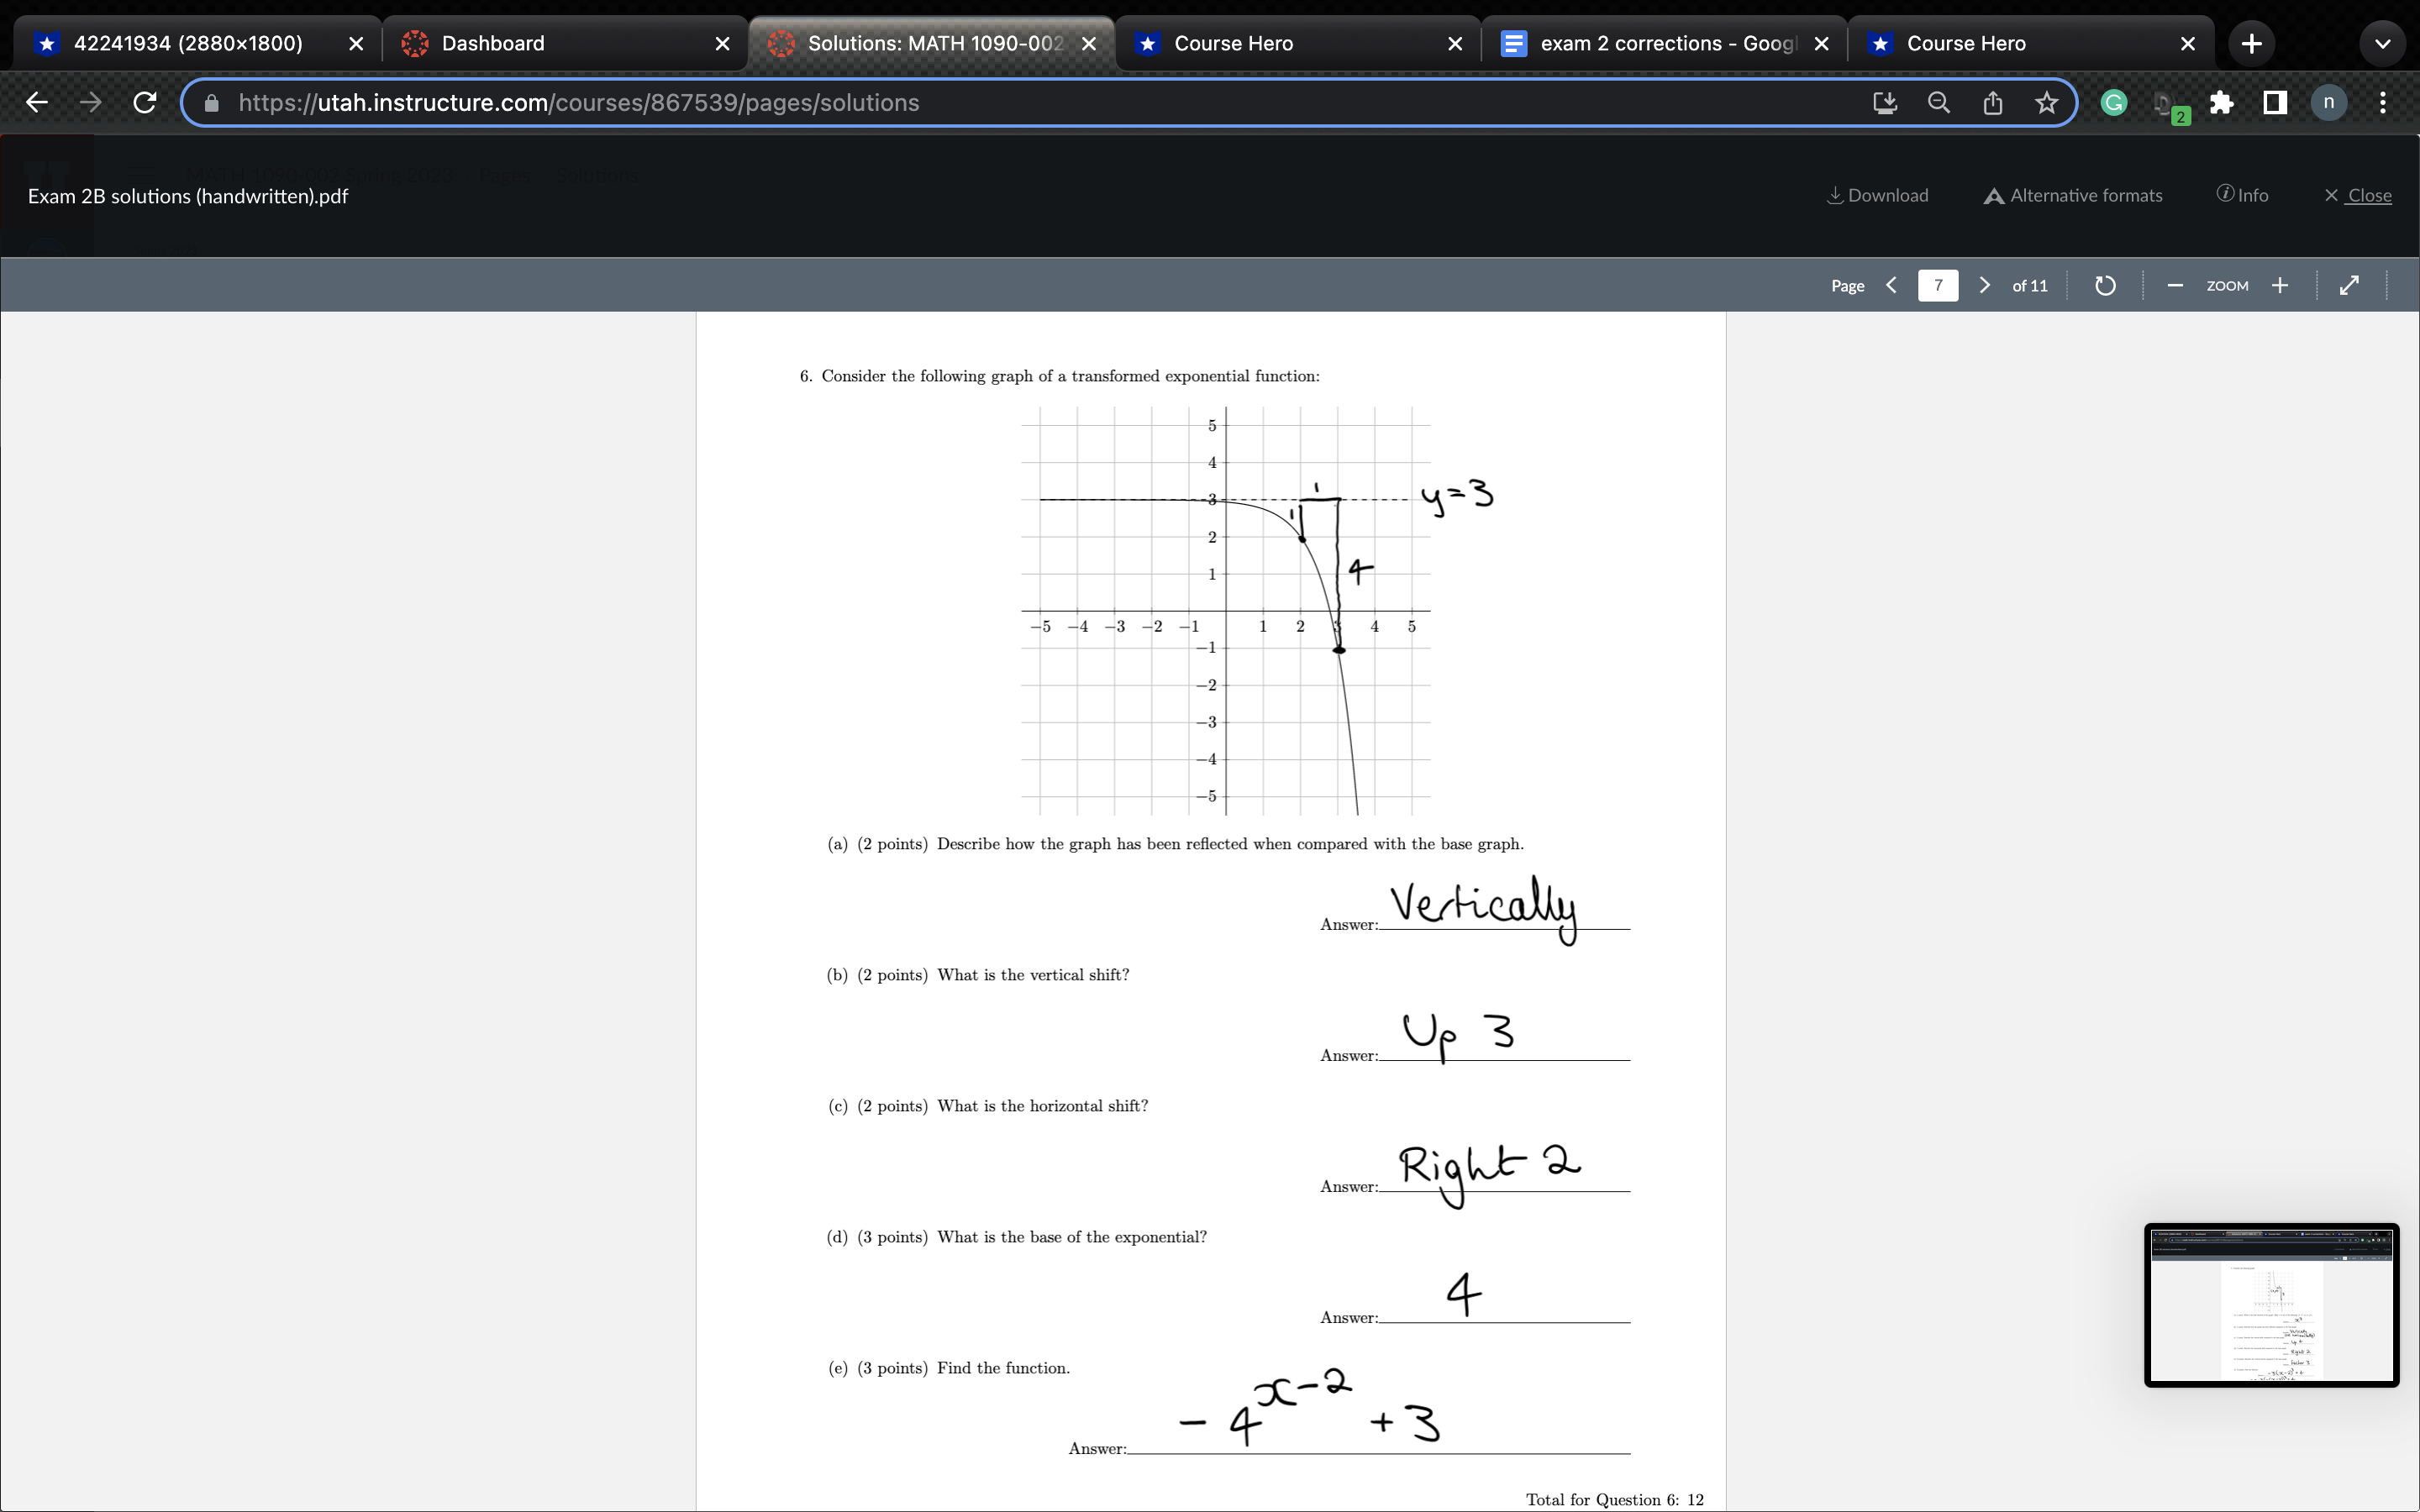
Task: Open the tab search chevron
Action: pyautogui.click(x=2383, y=43)
